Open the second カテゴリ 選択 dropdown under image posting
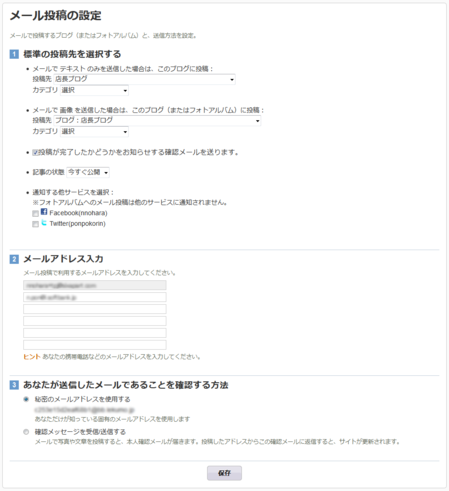Screen dimensions: 449x491 point(94,132)
